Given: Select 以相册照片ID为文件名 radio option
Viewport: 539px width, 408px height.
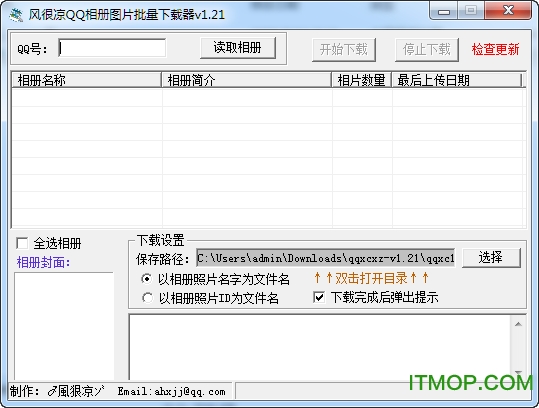Looking at the screenshot, I should pos(147,298).
